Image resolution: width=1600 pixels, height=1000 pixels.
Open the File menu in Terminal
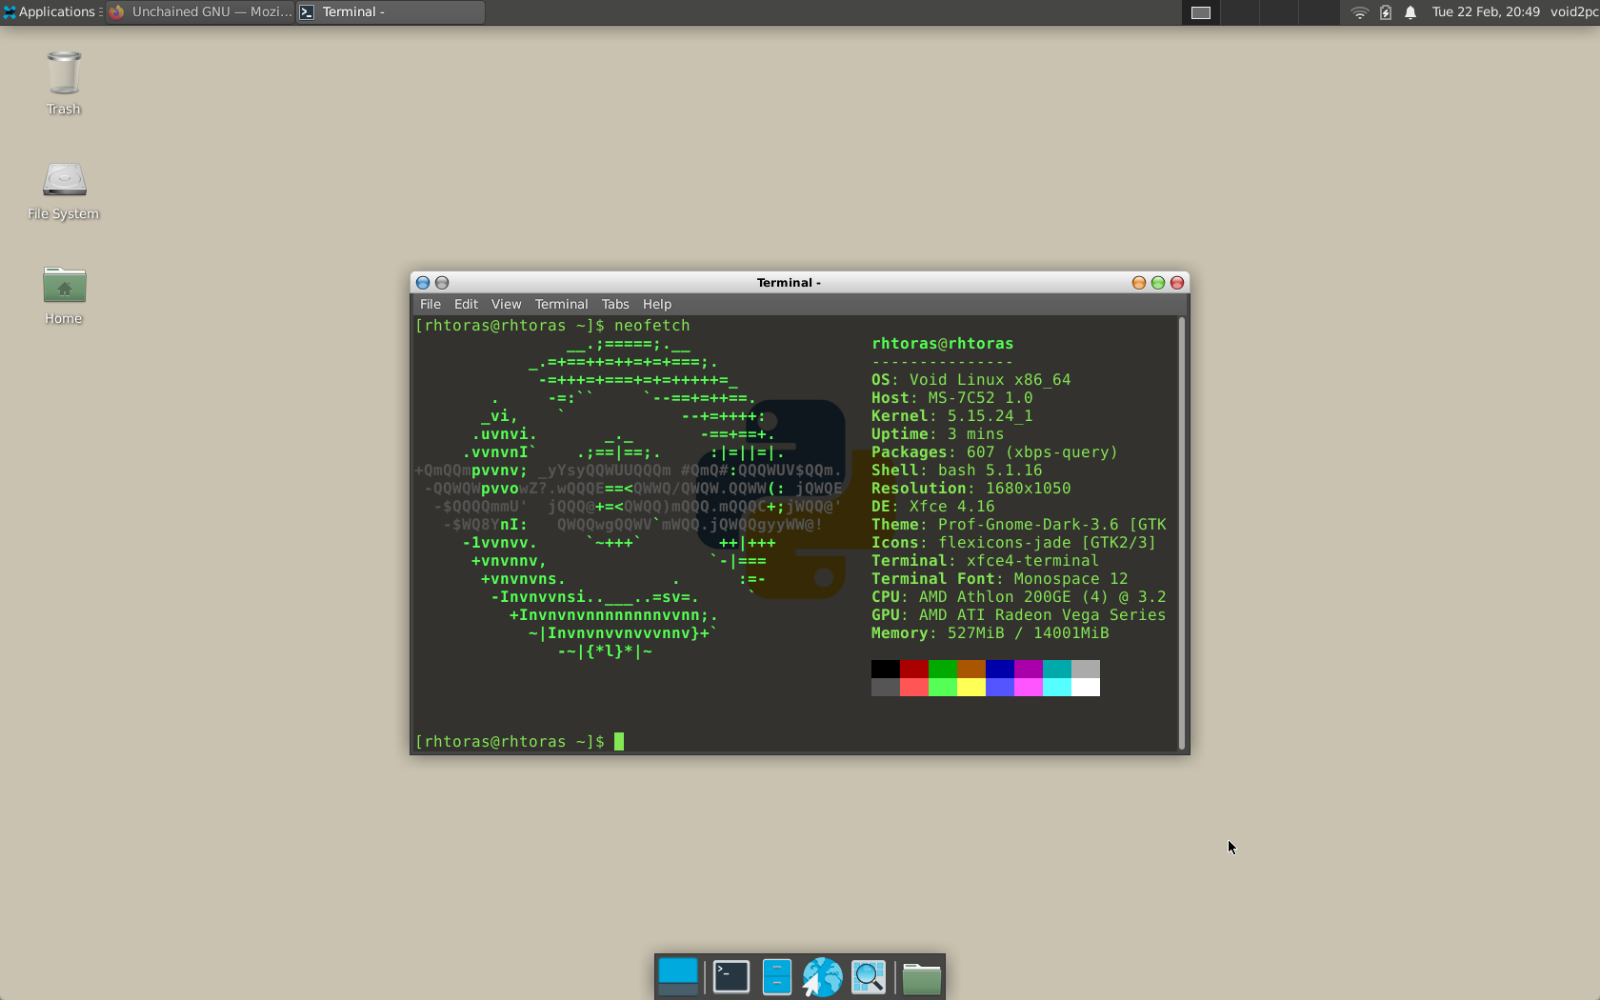pyautogui.click(x=430, y=304)
